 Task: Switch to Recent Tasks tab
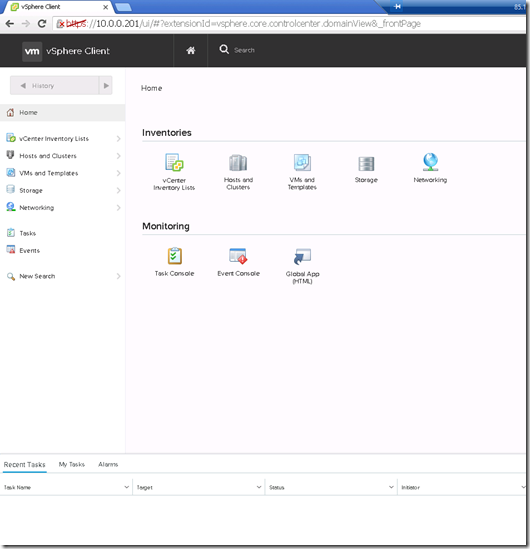(25, 465)
